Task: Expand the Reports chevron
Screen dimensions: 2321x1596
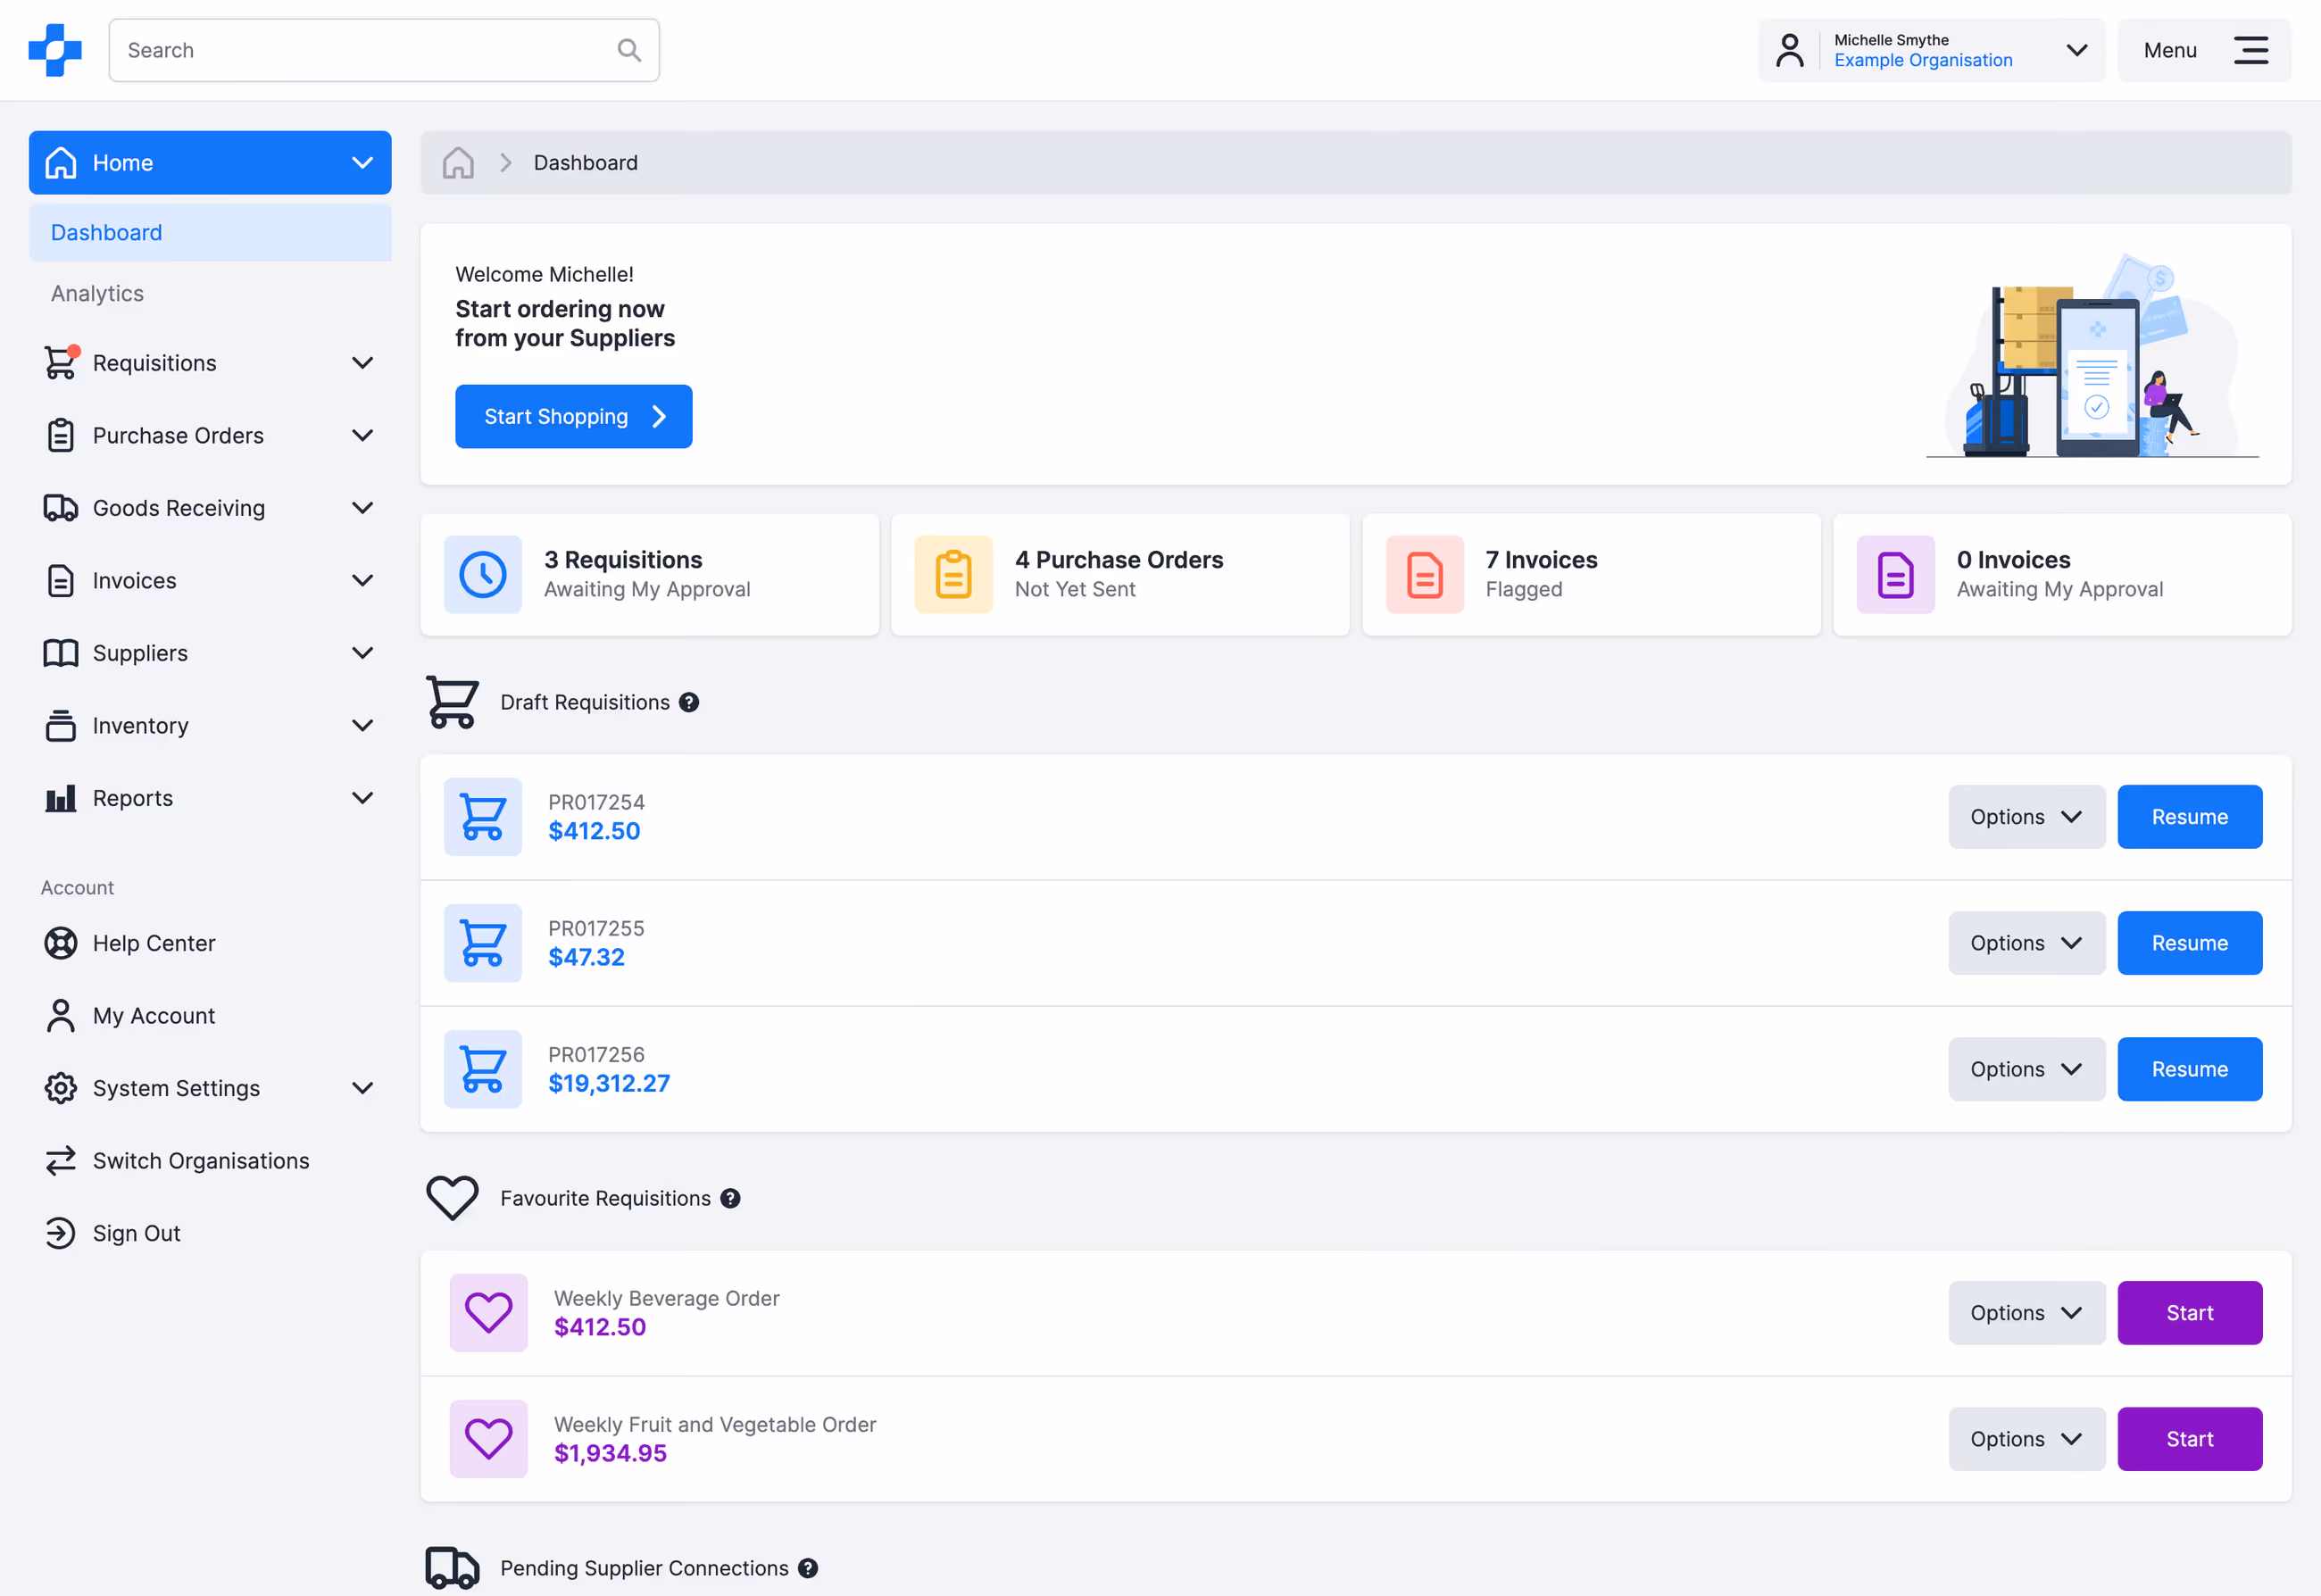Action: click(363, 798)
